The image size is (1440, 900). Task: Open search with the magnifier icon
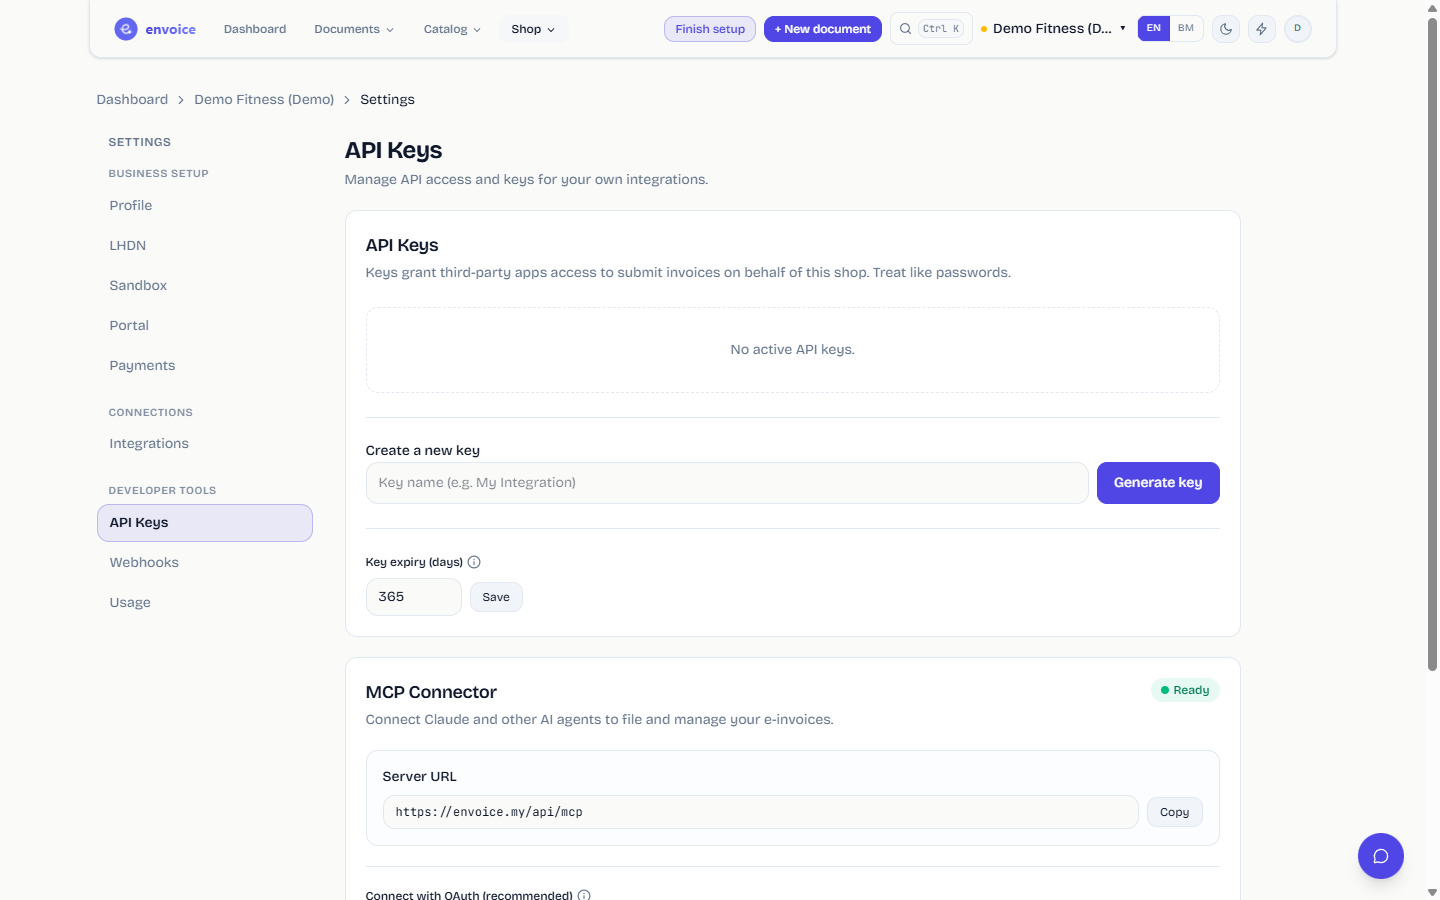coord(905,29)
